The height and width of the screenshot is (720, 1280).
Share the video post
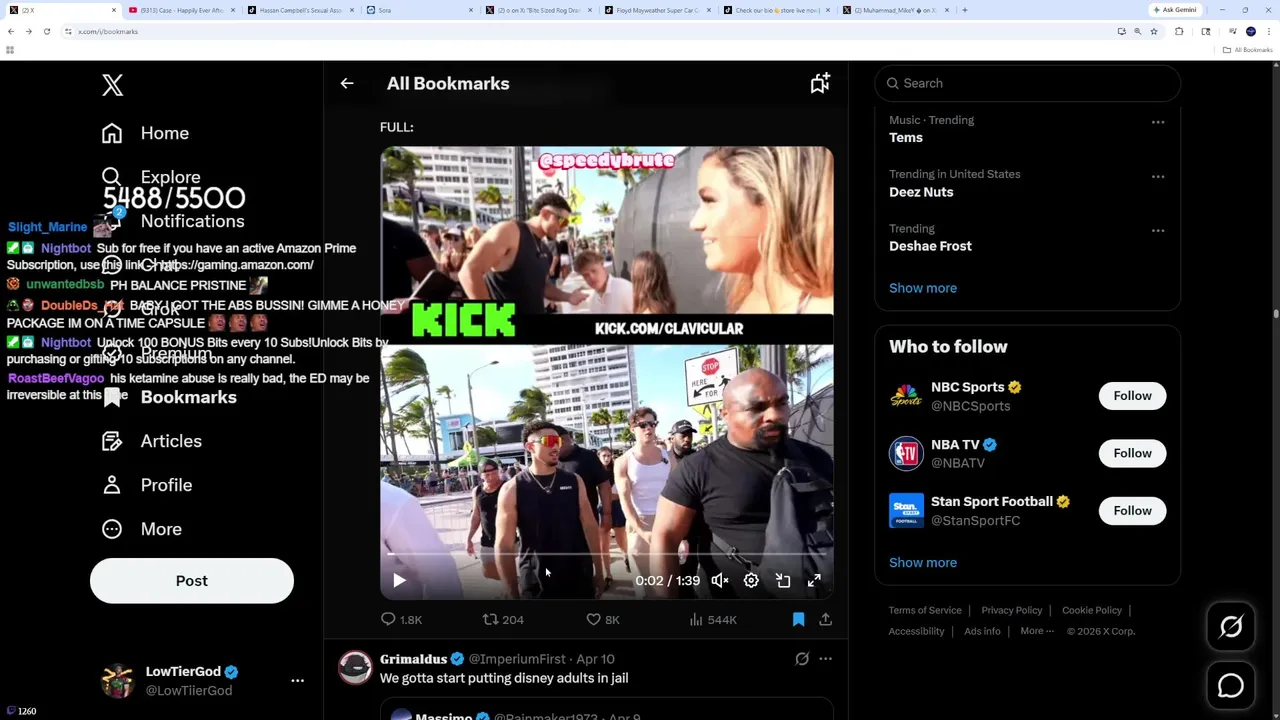(825, 620)
